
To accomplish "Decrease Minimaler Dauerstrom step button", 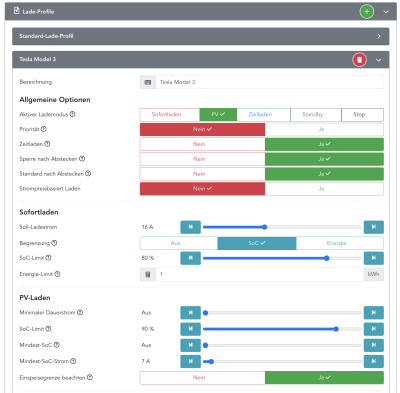I will [191, 313].
